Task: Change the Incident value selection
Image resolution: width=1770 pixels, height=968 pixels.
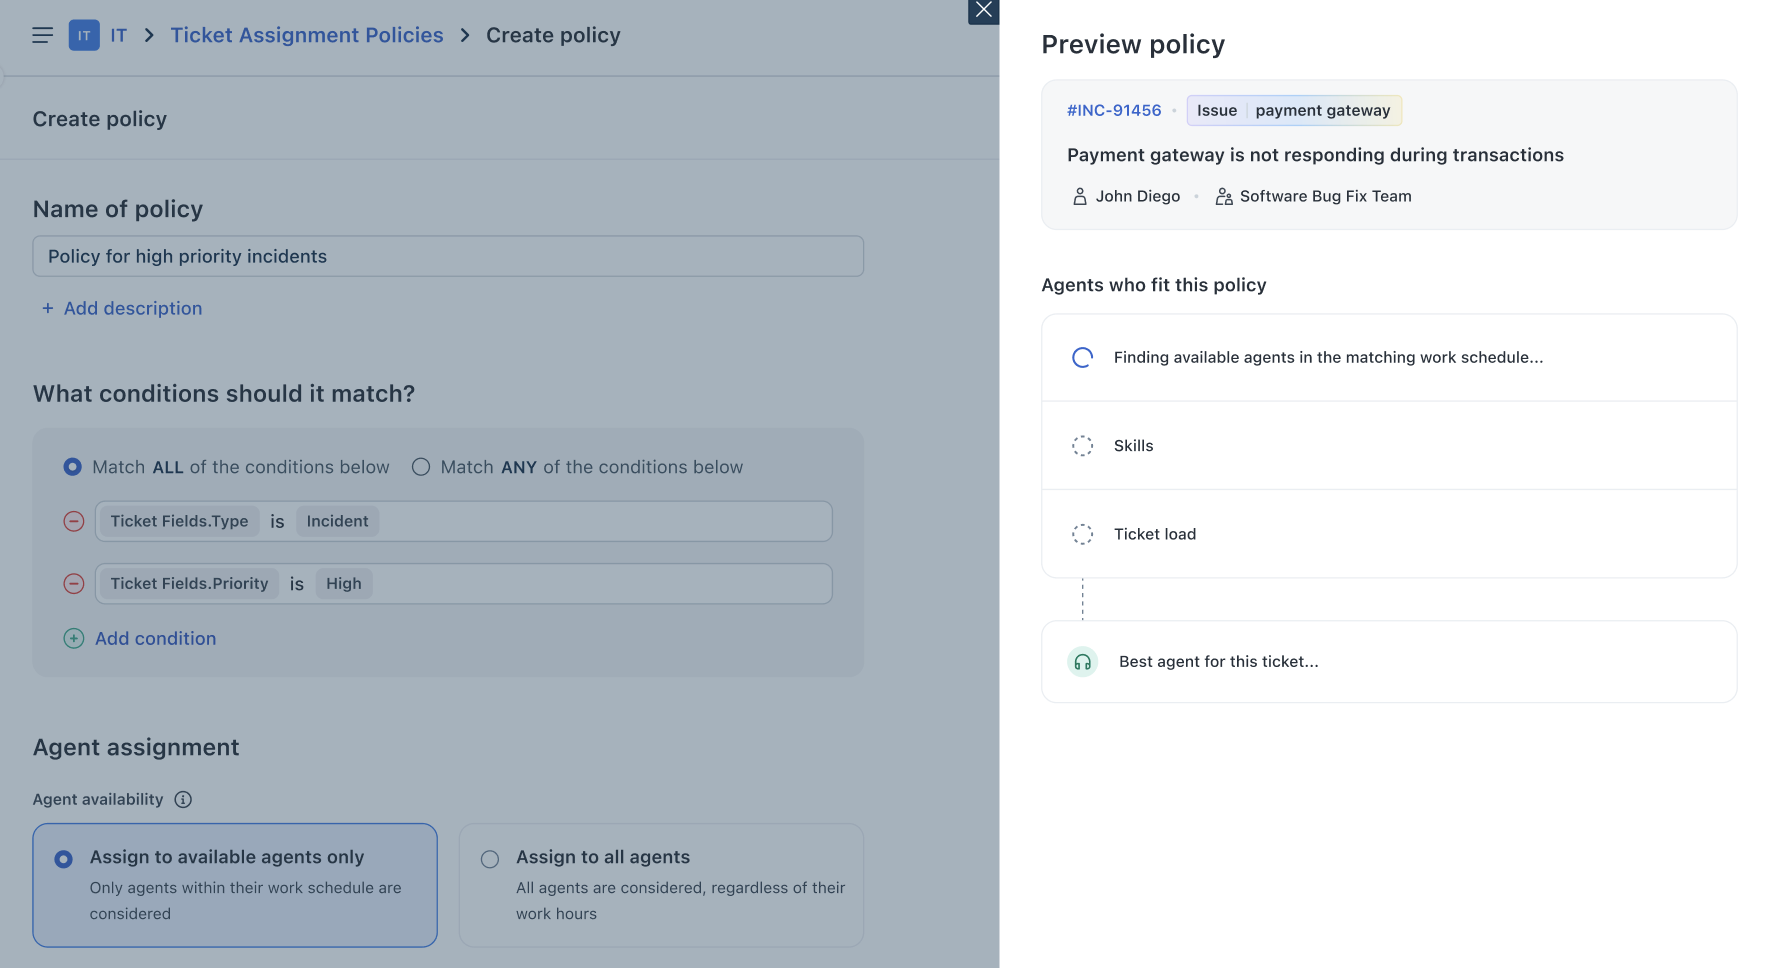Action: pyautogui.click(x=337, y=522)
